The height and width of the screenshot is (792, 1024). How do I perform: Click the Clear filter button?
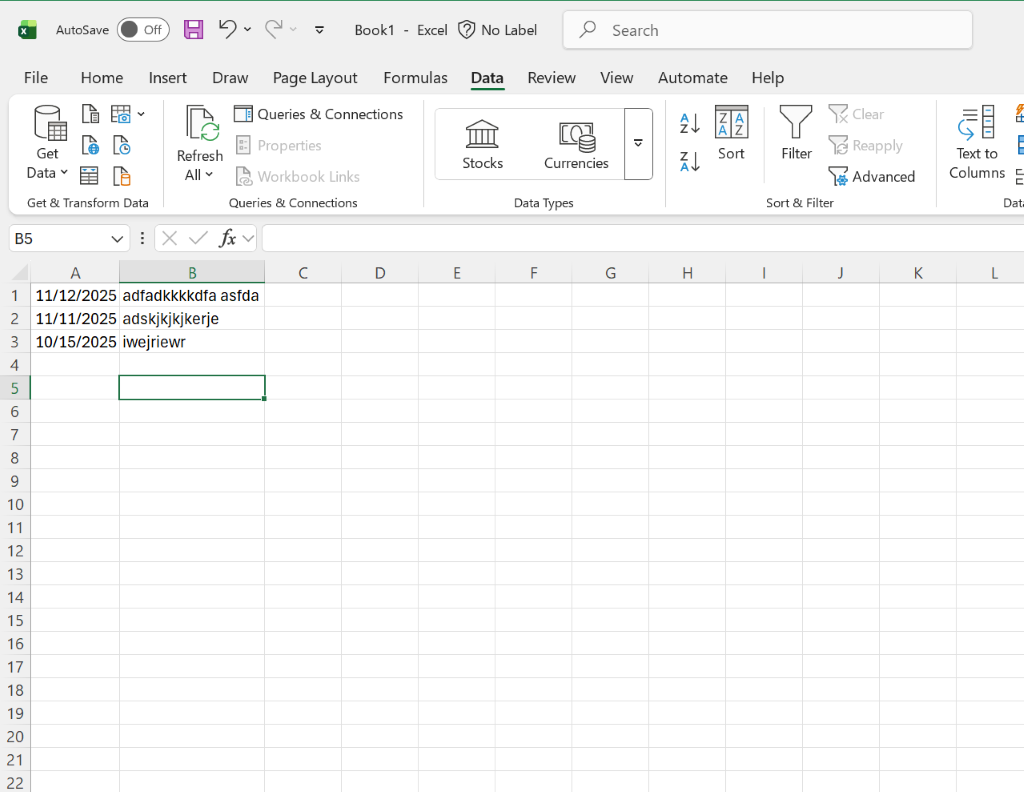click(856, 114)
